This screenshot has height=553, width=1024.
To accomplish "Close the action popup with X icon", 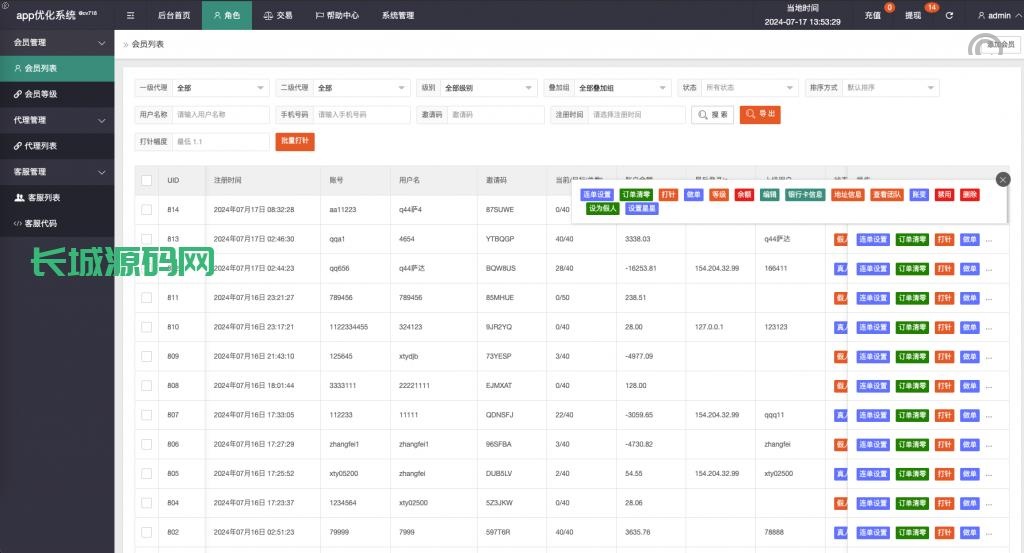I will (1003, 179).
